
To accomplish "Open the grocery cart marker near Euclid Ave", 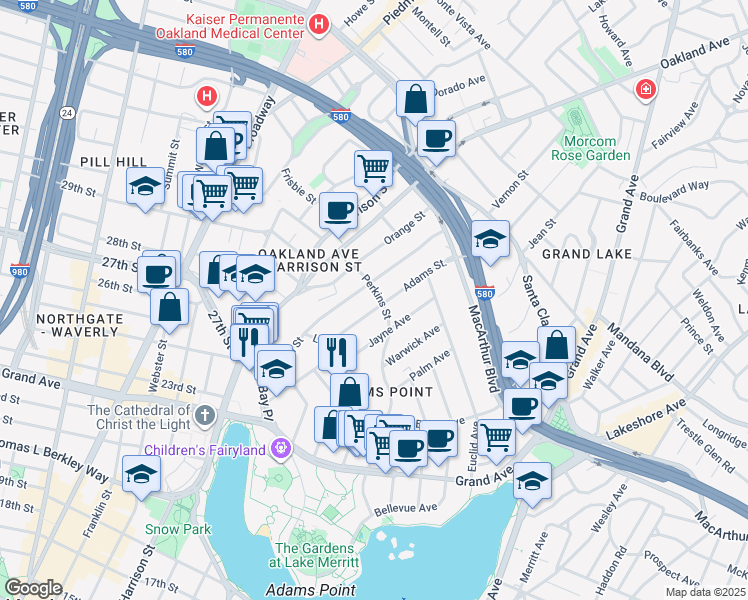I will pyautogui.click(x=496, y=439).
